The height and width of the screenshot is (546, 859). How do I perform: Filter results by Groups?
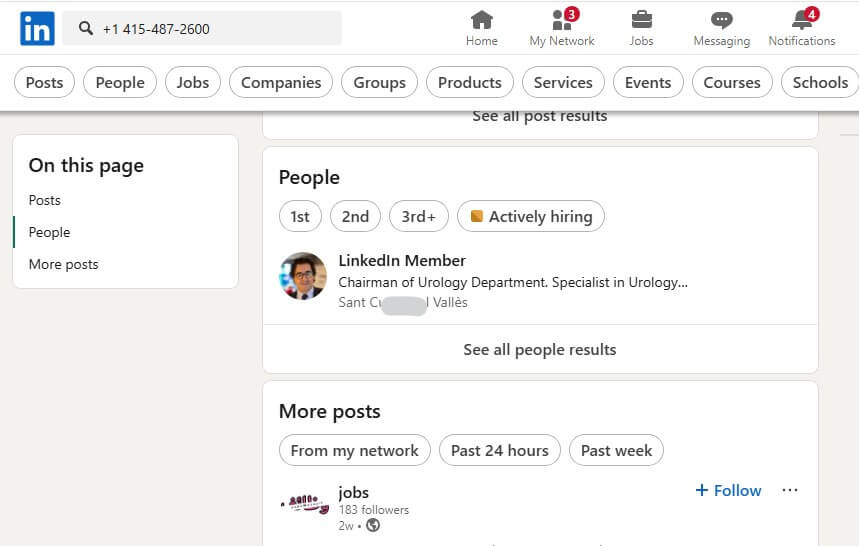click(x=380, y=82)
